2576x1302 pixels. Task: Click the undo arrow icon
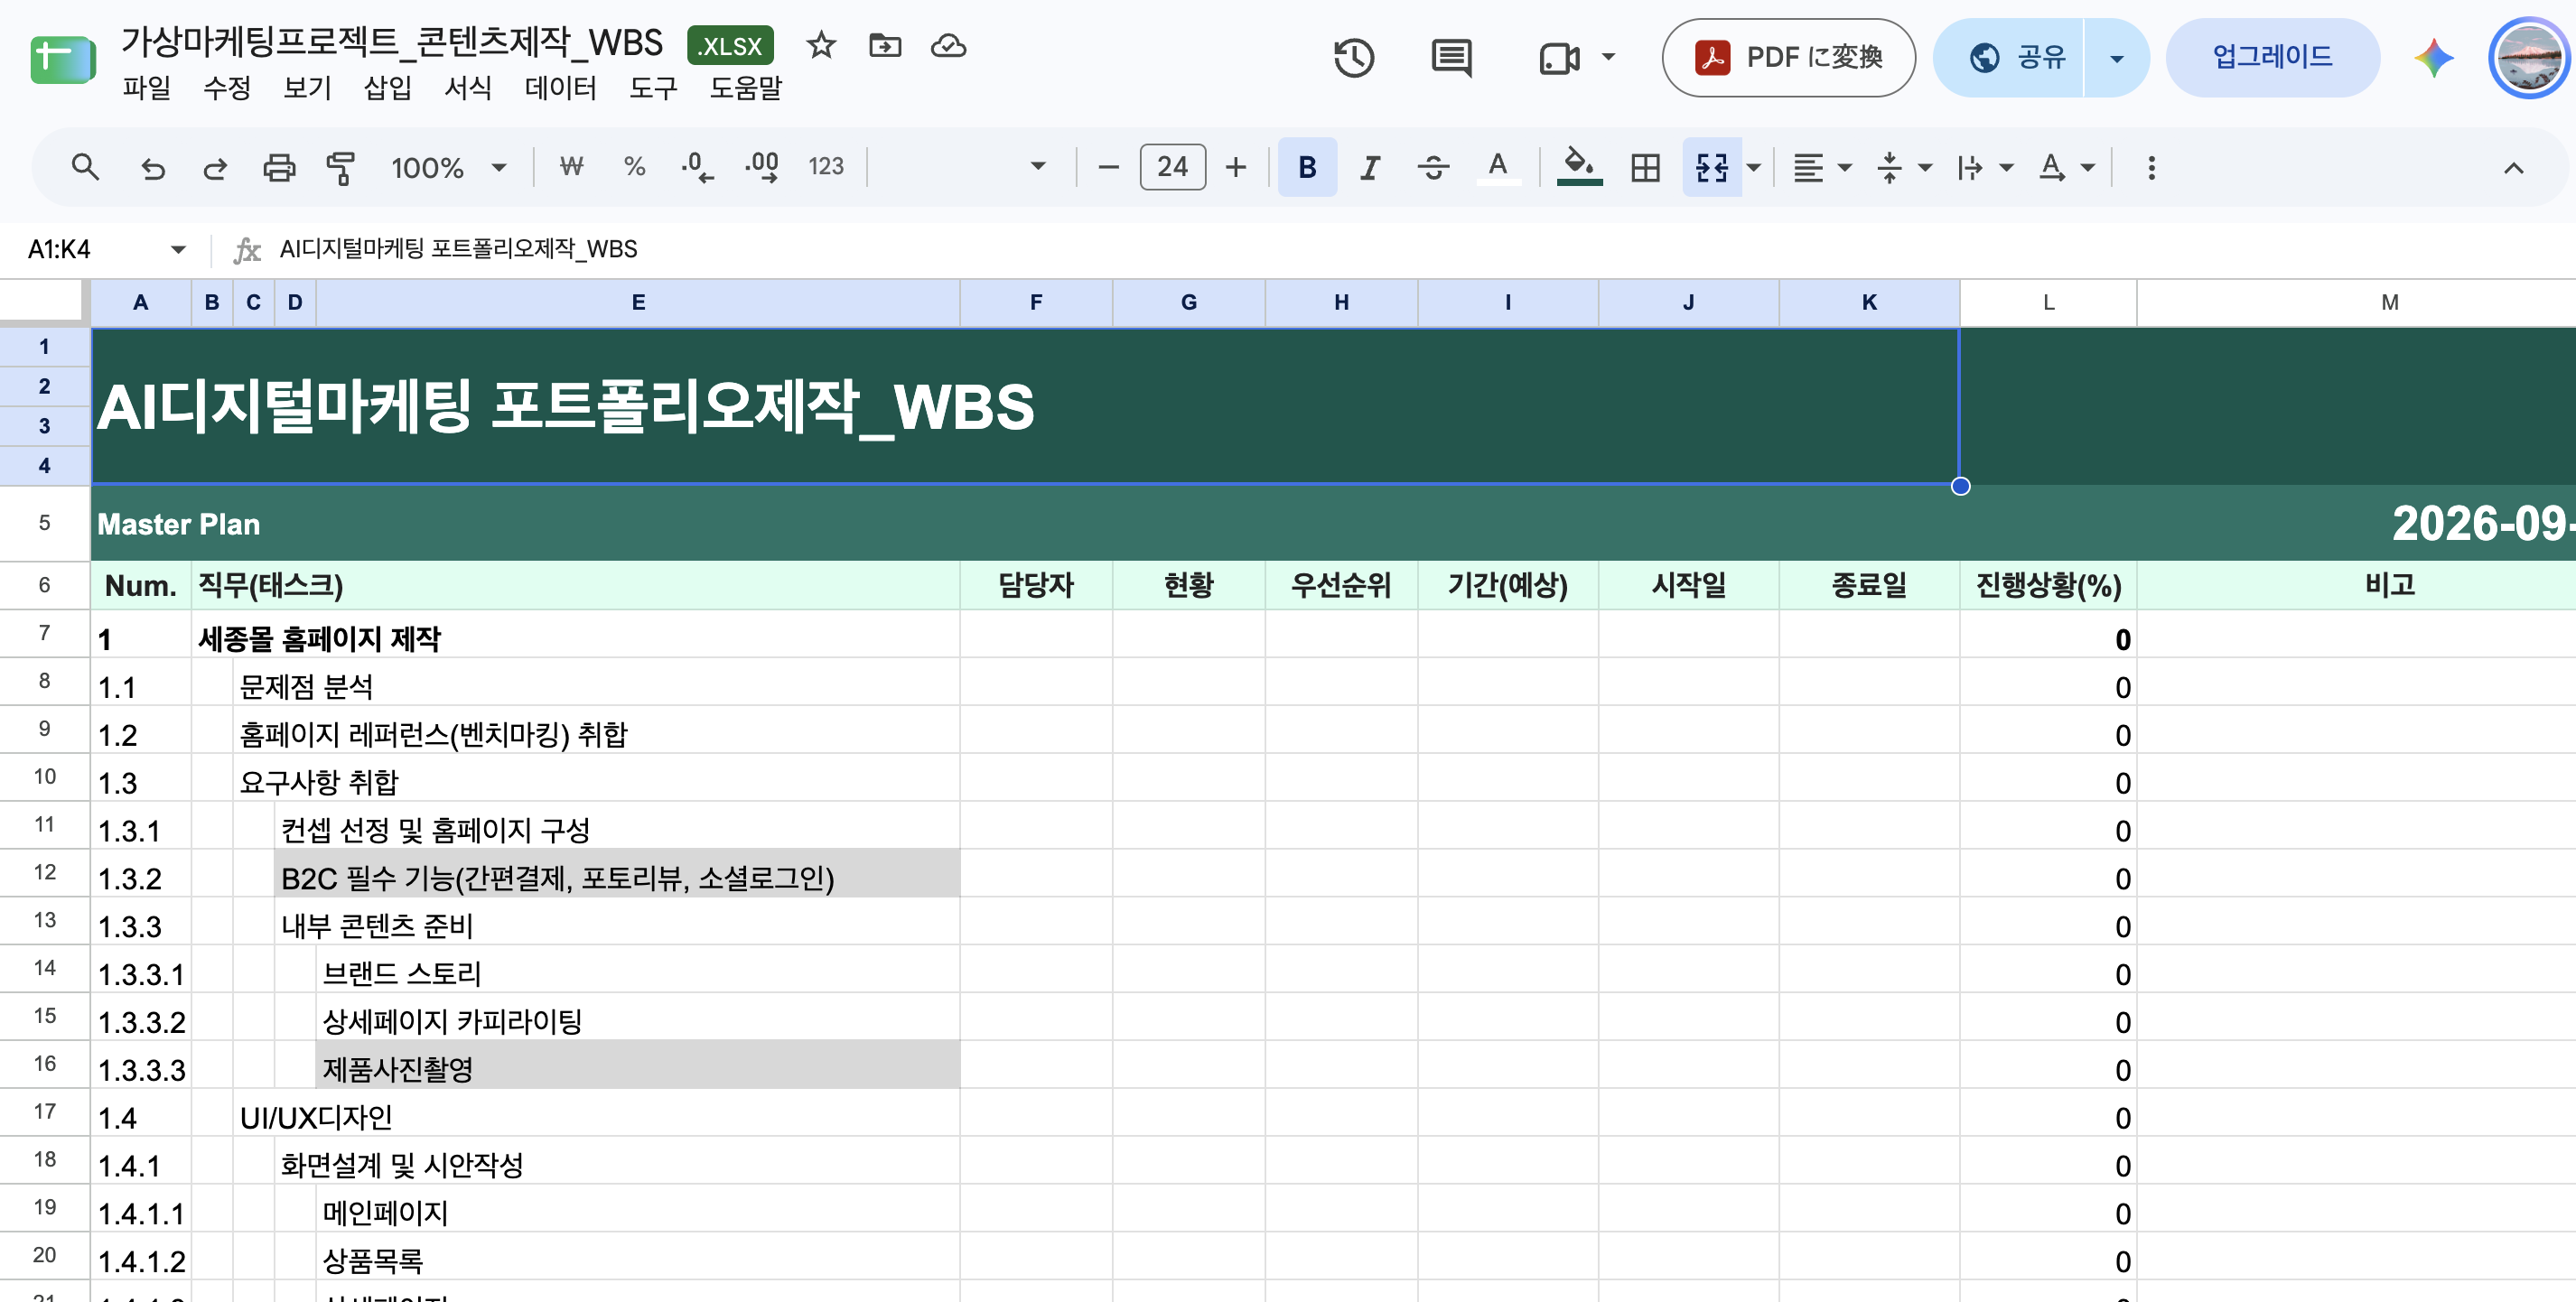152,167
